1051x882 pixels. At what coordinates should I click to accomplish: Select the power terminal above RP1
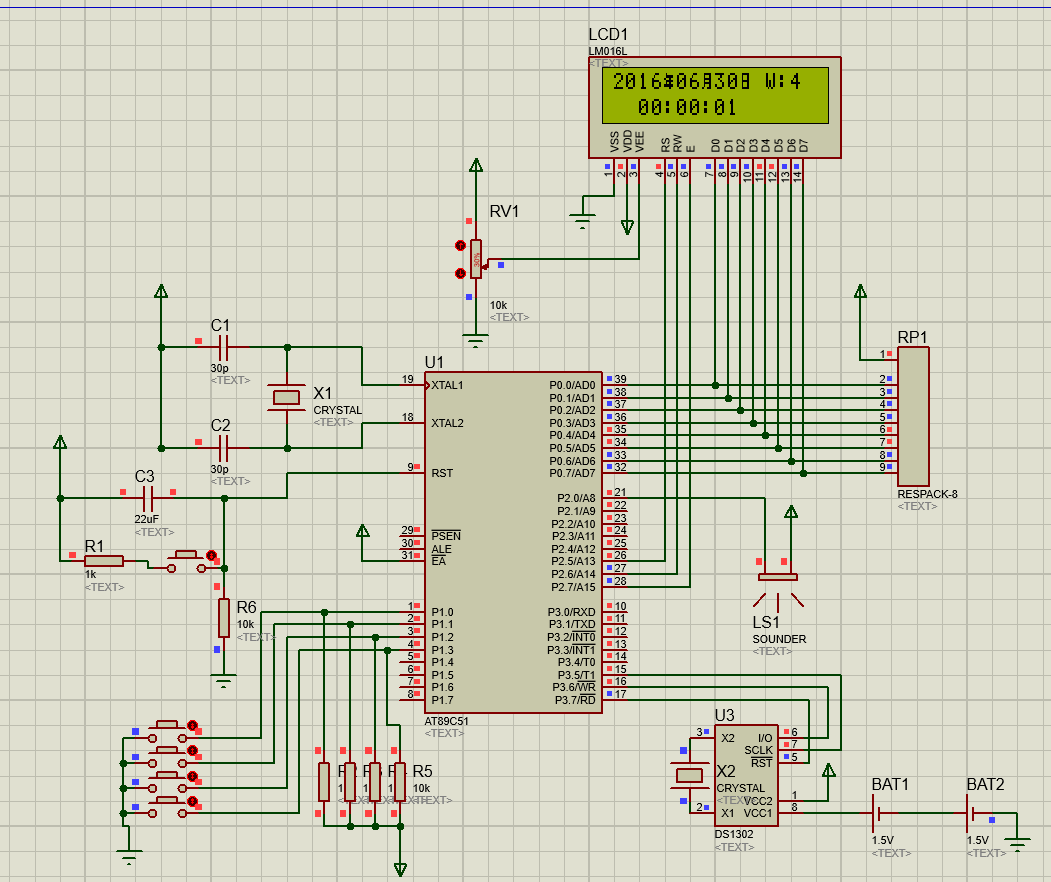(x=860, y=291)
